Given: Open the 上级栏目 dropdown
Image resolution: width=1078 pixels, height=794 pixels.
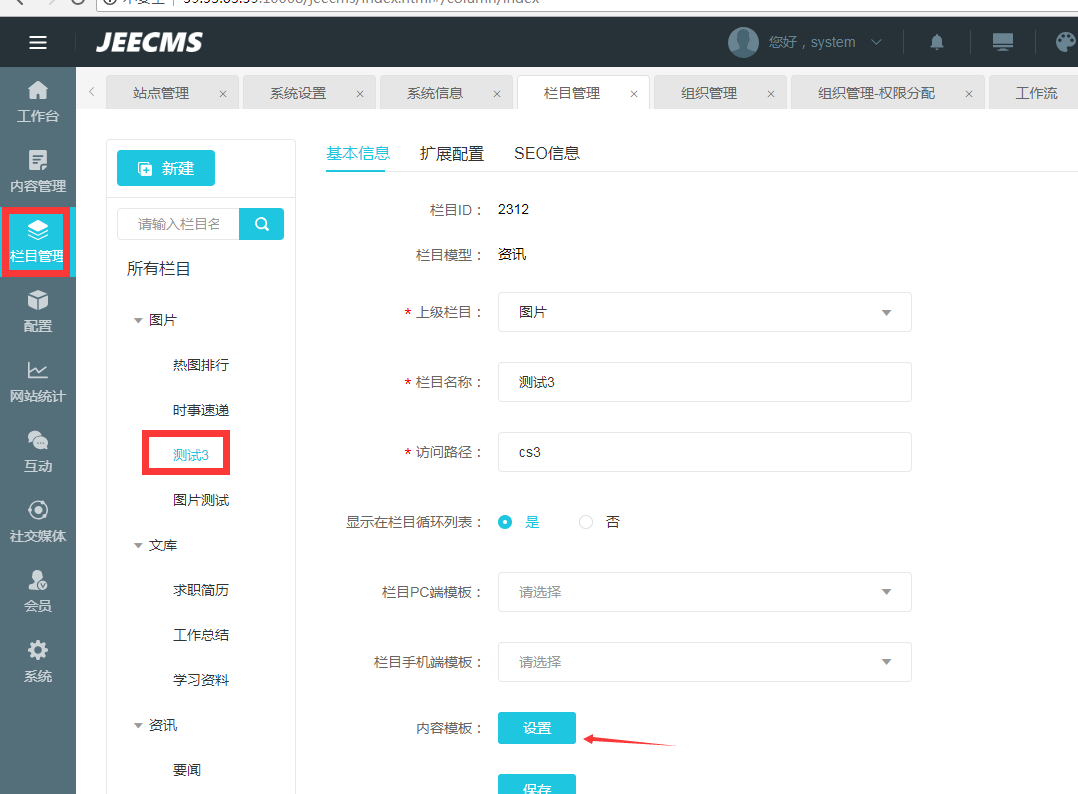Looking at the screenshot, I should (705, 312).
